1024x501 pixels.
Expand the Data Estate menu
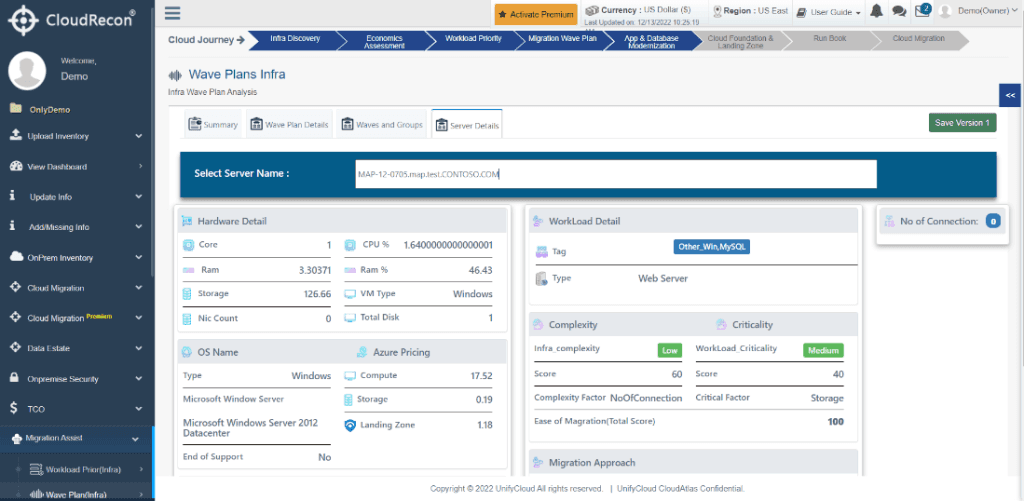pyautogui.click(x=138, y=348)
